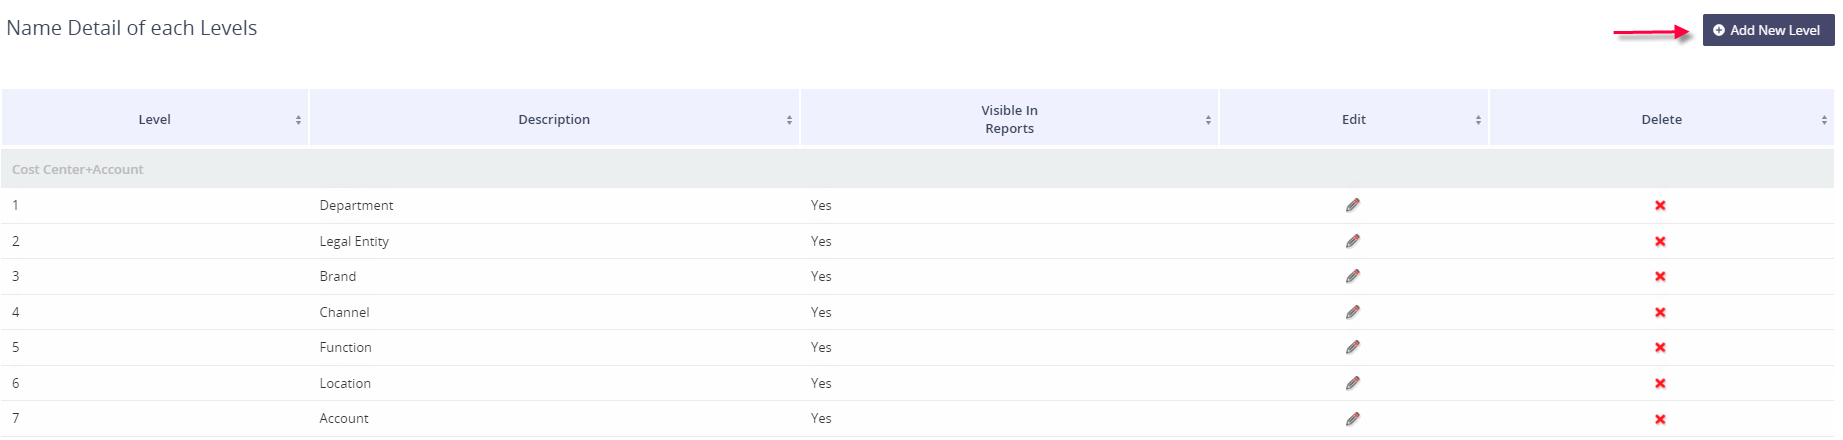Delete the Account level

(x=1660, y=420)
